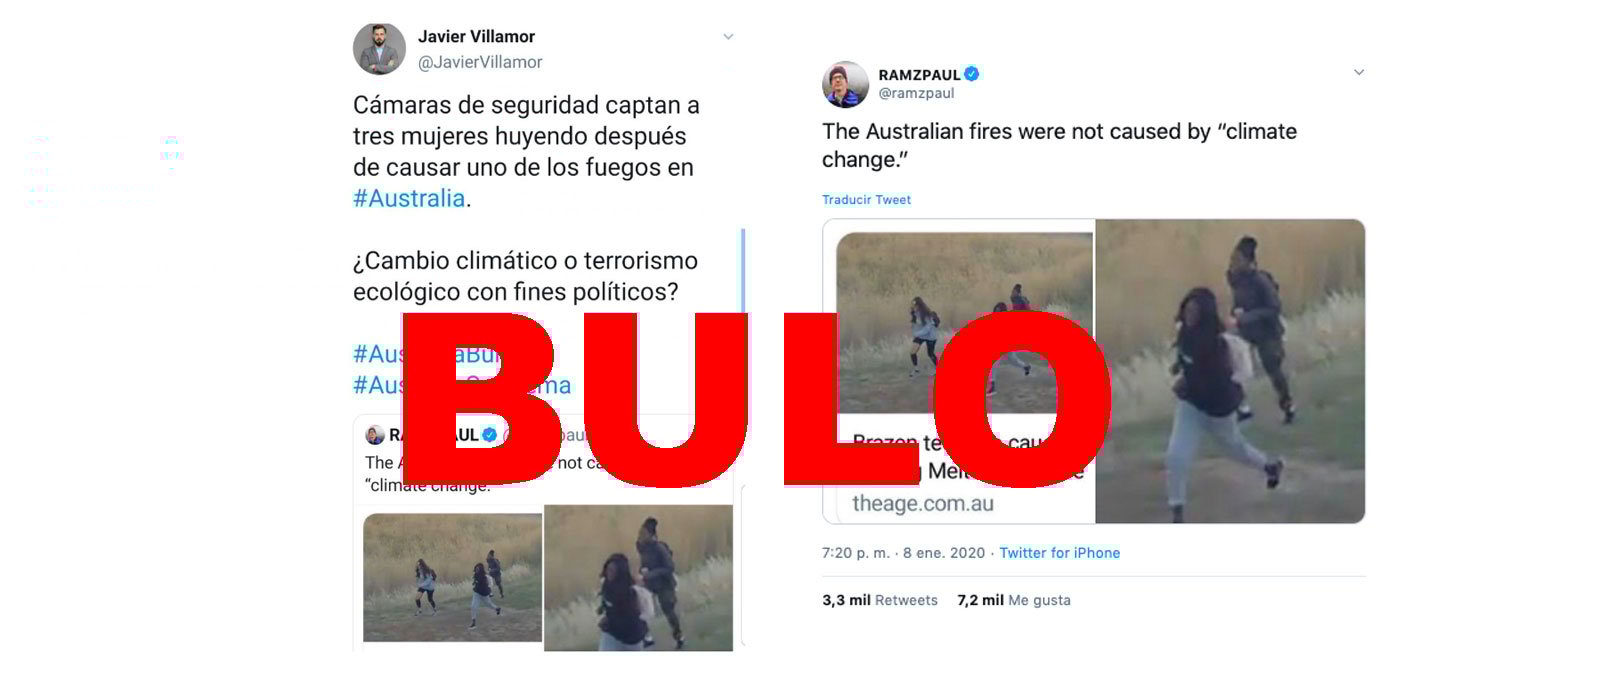Click the Traducir Tweet link
This screenshot has height=675, width=1600.
(x=866, y=200)
